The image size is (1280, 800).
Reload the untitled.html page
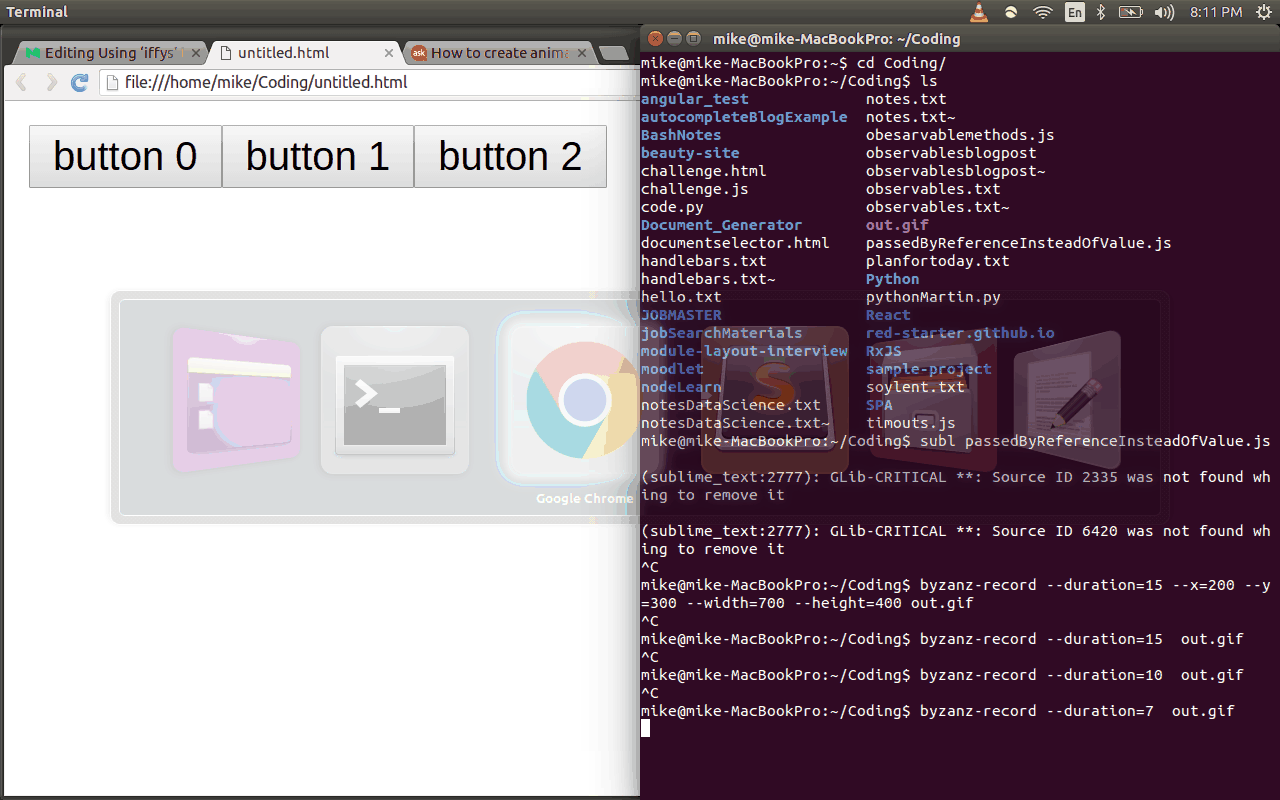point(79,83)
